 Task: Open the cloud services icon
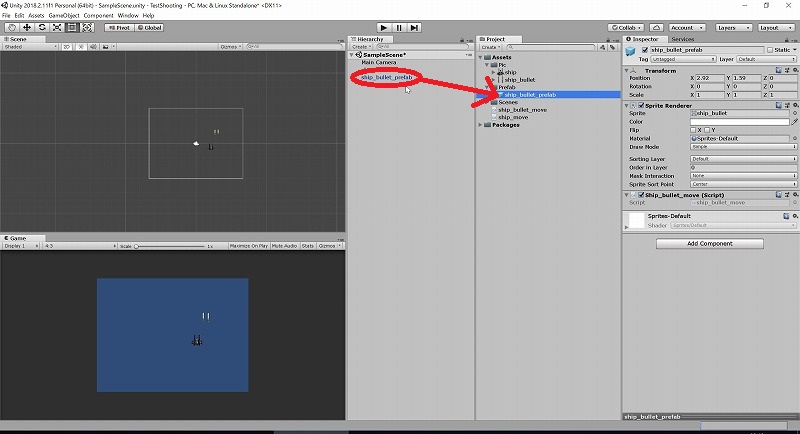coord(657,28)
